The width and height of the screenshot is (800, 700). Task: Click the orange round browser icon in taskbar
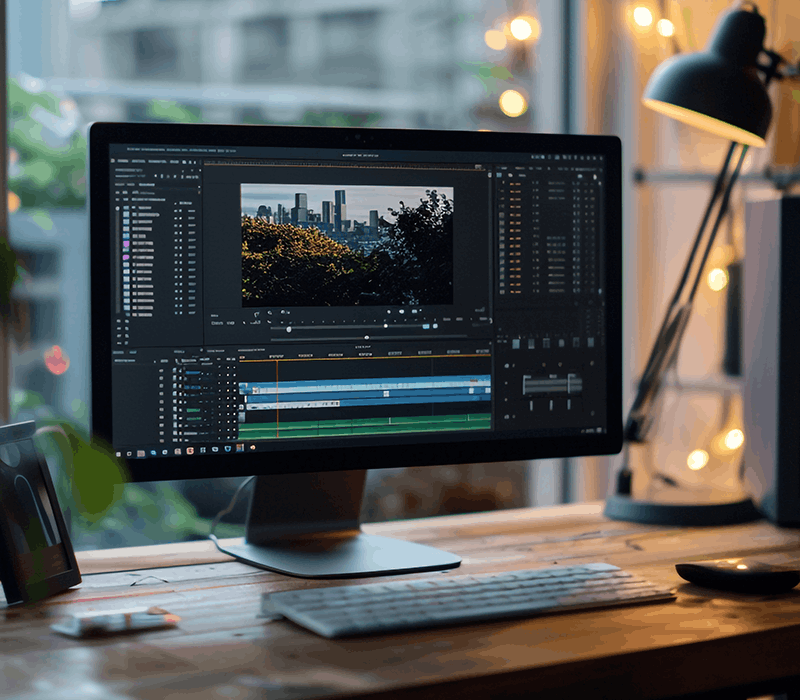pos(252,447)
